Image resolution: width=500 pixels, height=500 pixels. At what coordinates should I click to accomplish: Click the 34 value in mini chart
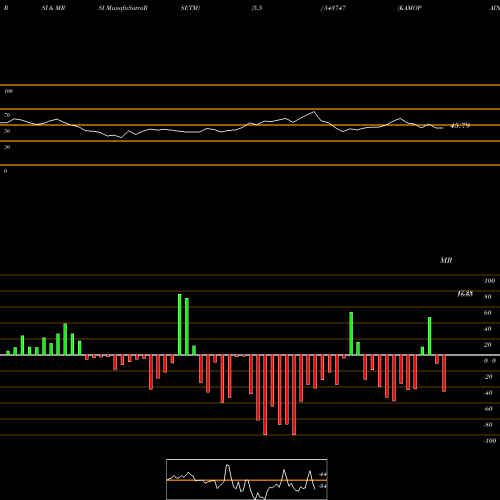click(323, 486)
